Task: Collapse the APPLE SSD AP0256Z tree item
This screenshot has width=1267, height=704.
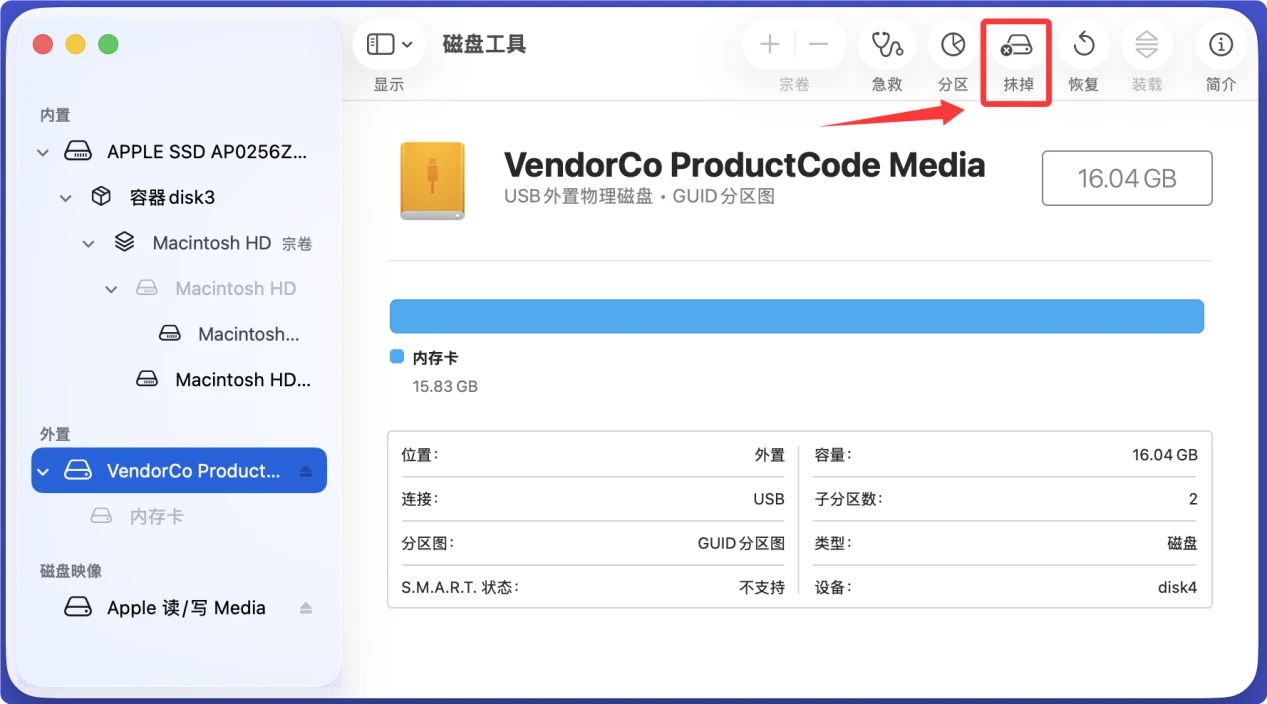Action: click(x=42, y=151)
